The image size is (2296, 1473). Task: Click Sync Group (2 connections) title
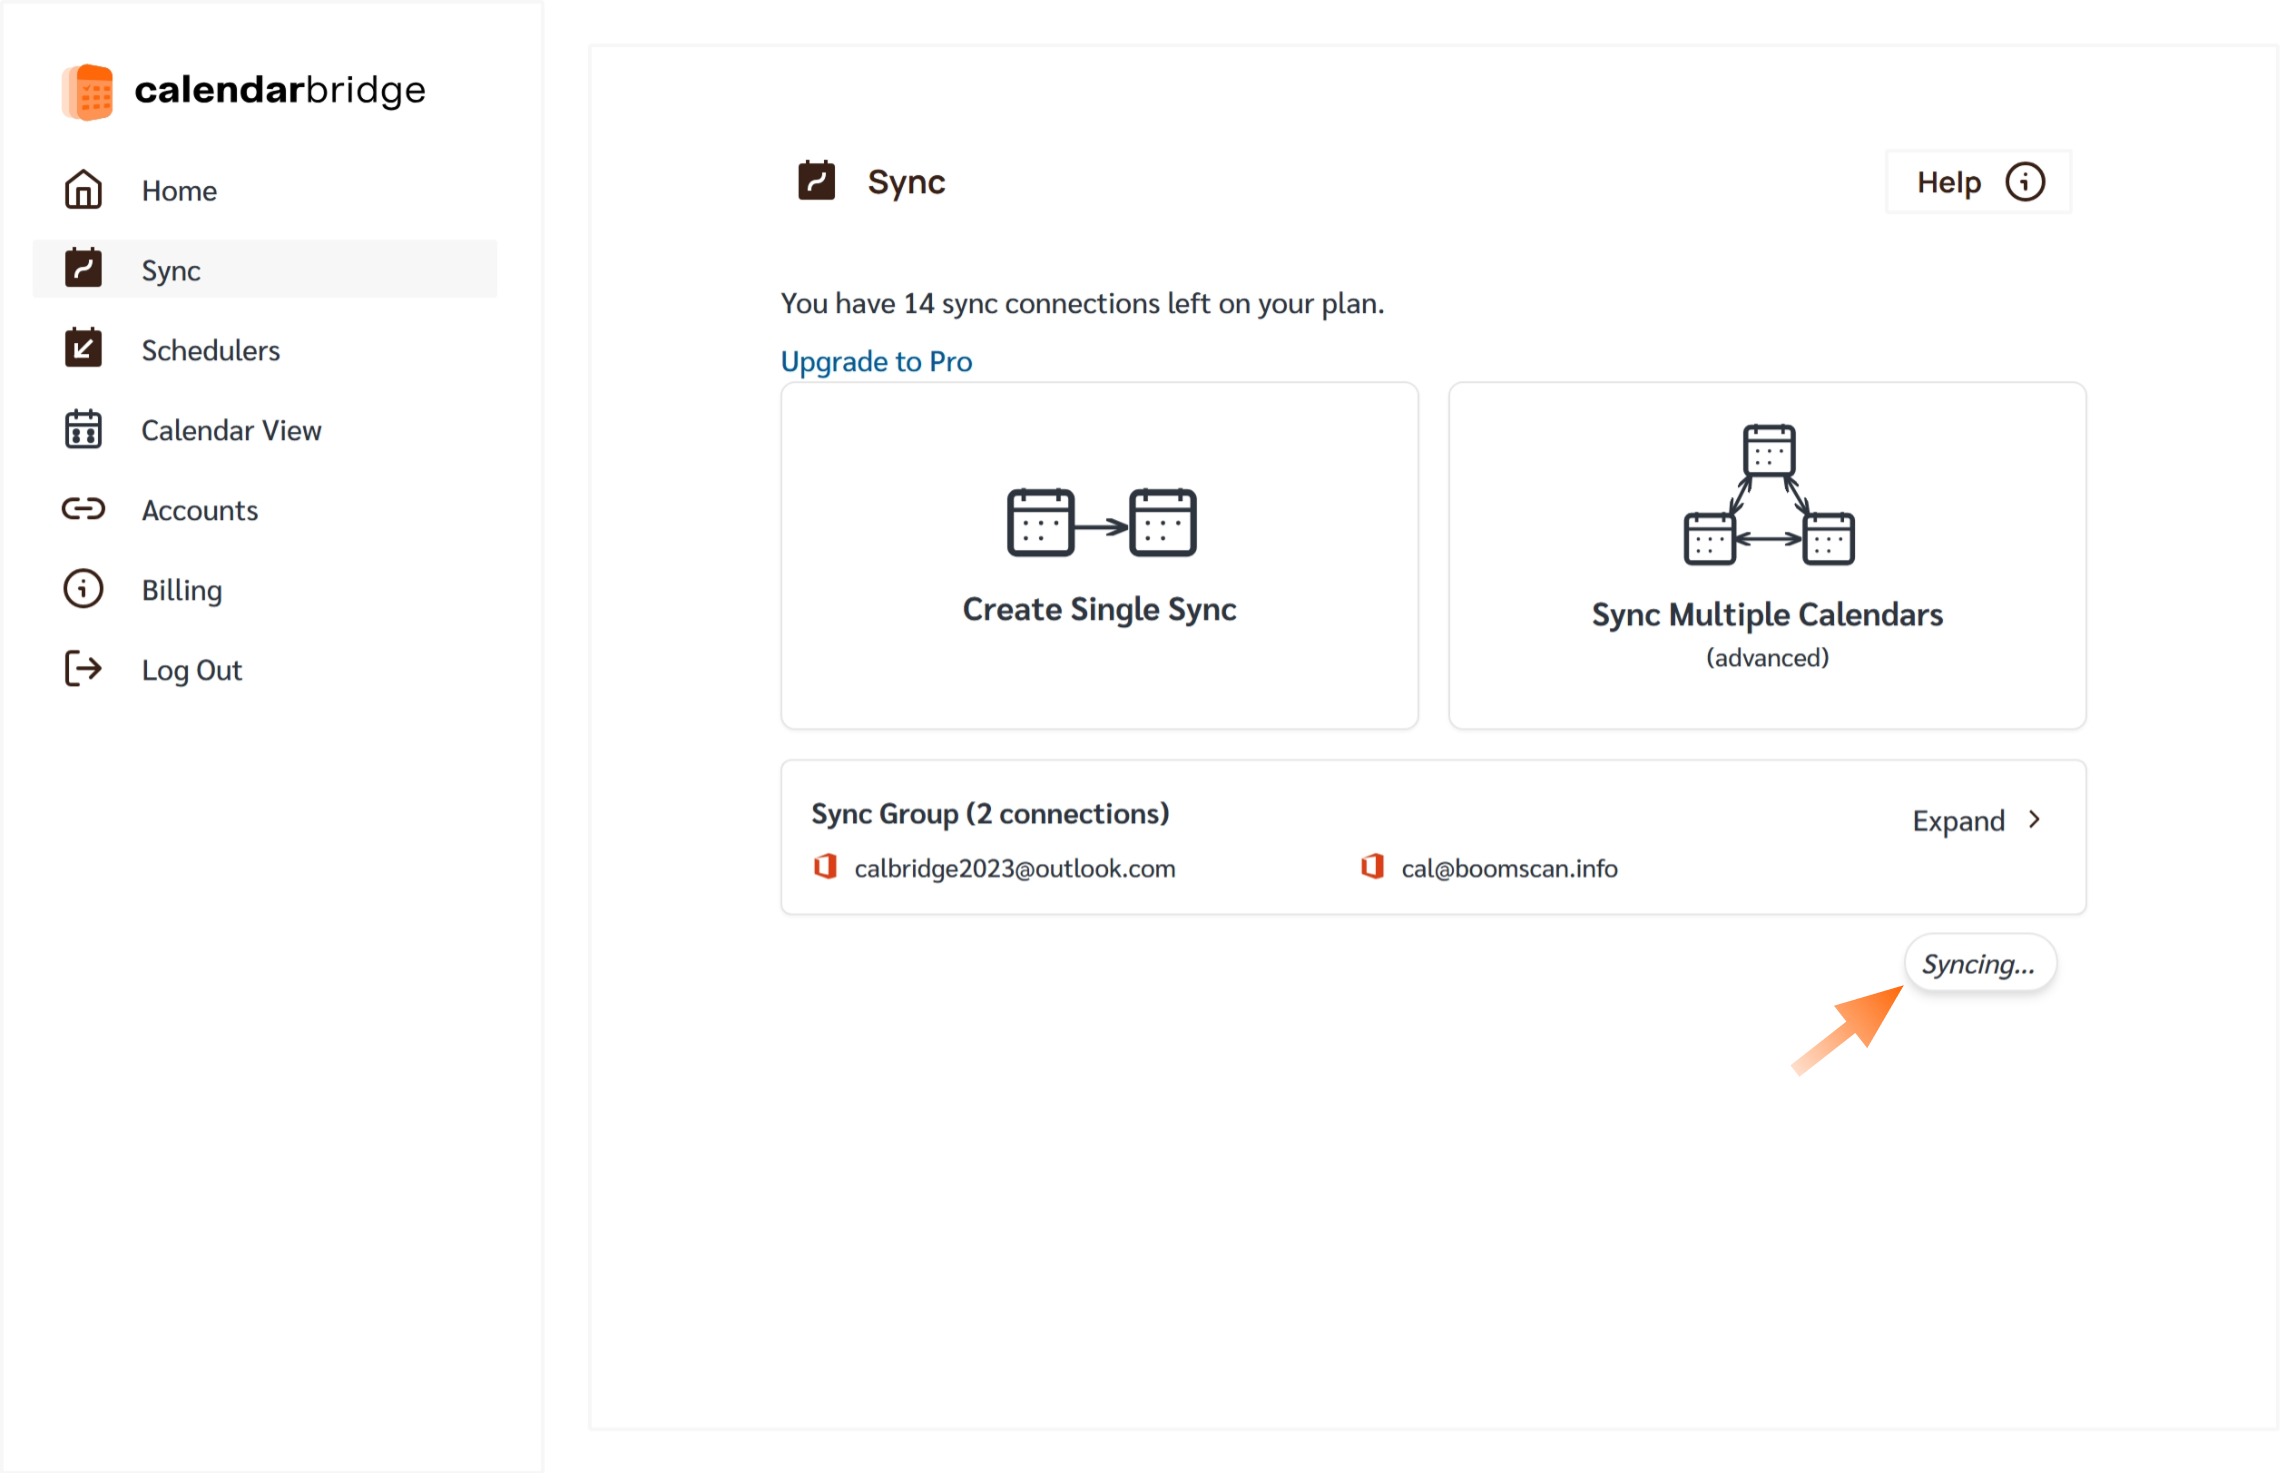pos(990,814)
